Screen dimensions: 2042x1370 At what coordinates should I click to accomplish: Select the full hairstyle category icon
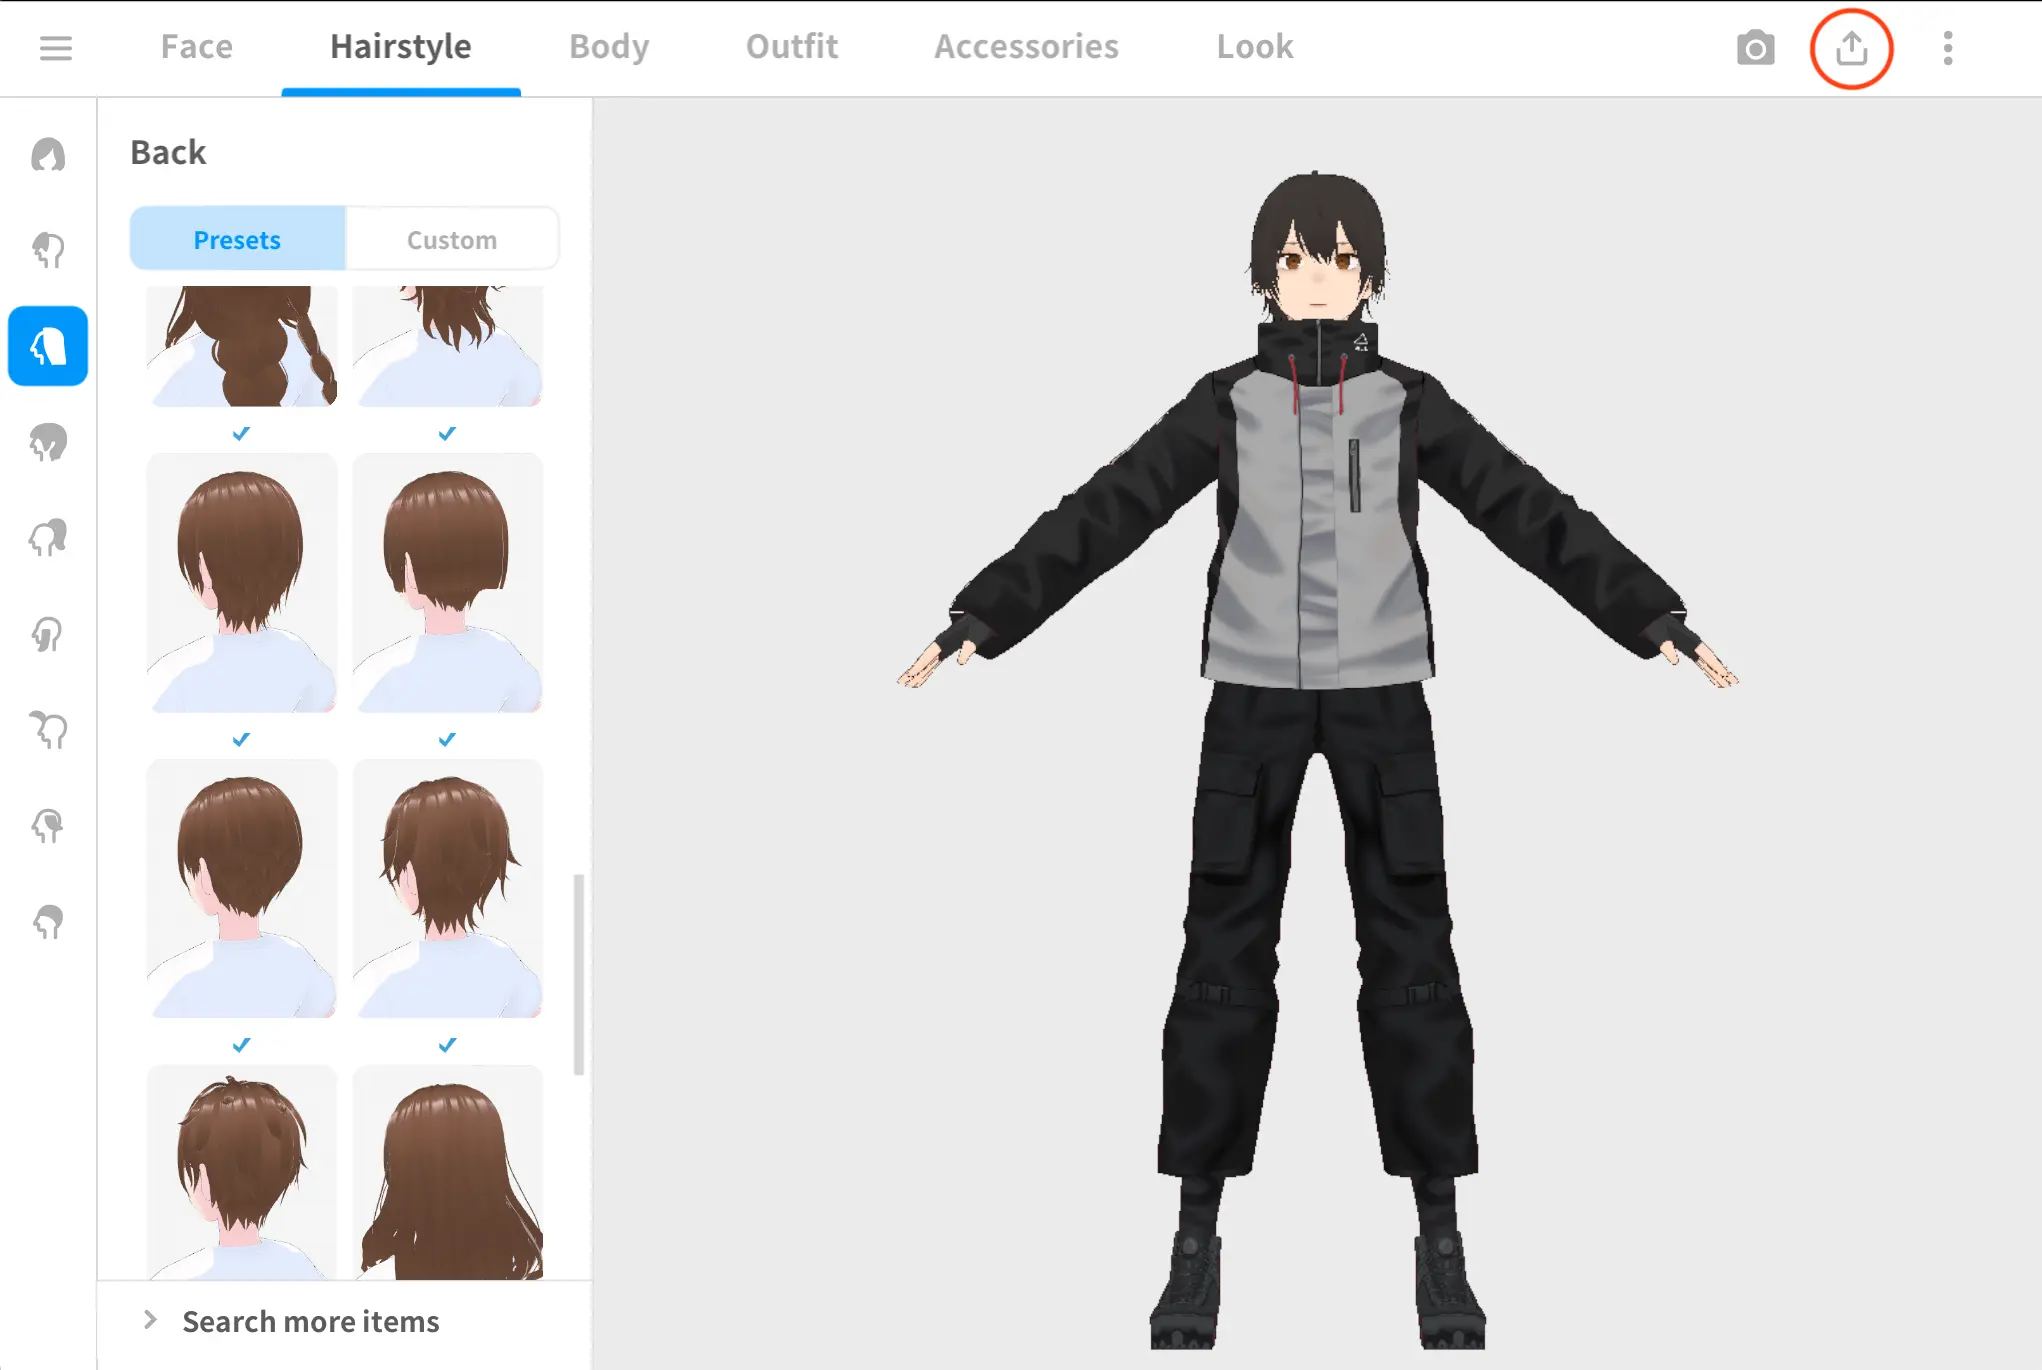(48, 155)
